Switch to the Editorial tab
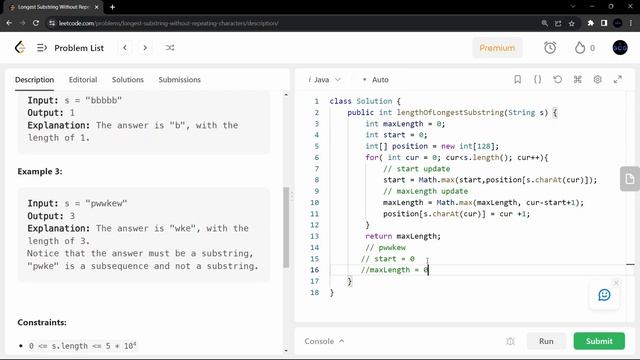This screenshot has height=360, width=640. 83,80
